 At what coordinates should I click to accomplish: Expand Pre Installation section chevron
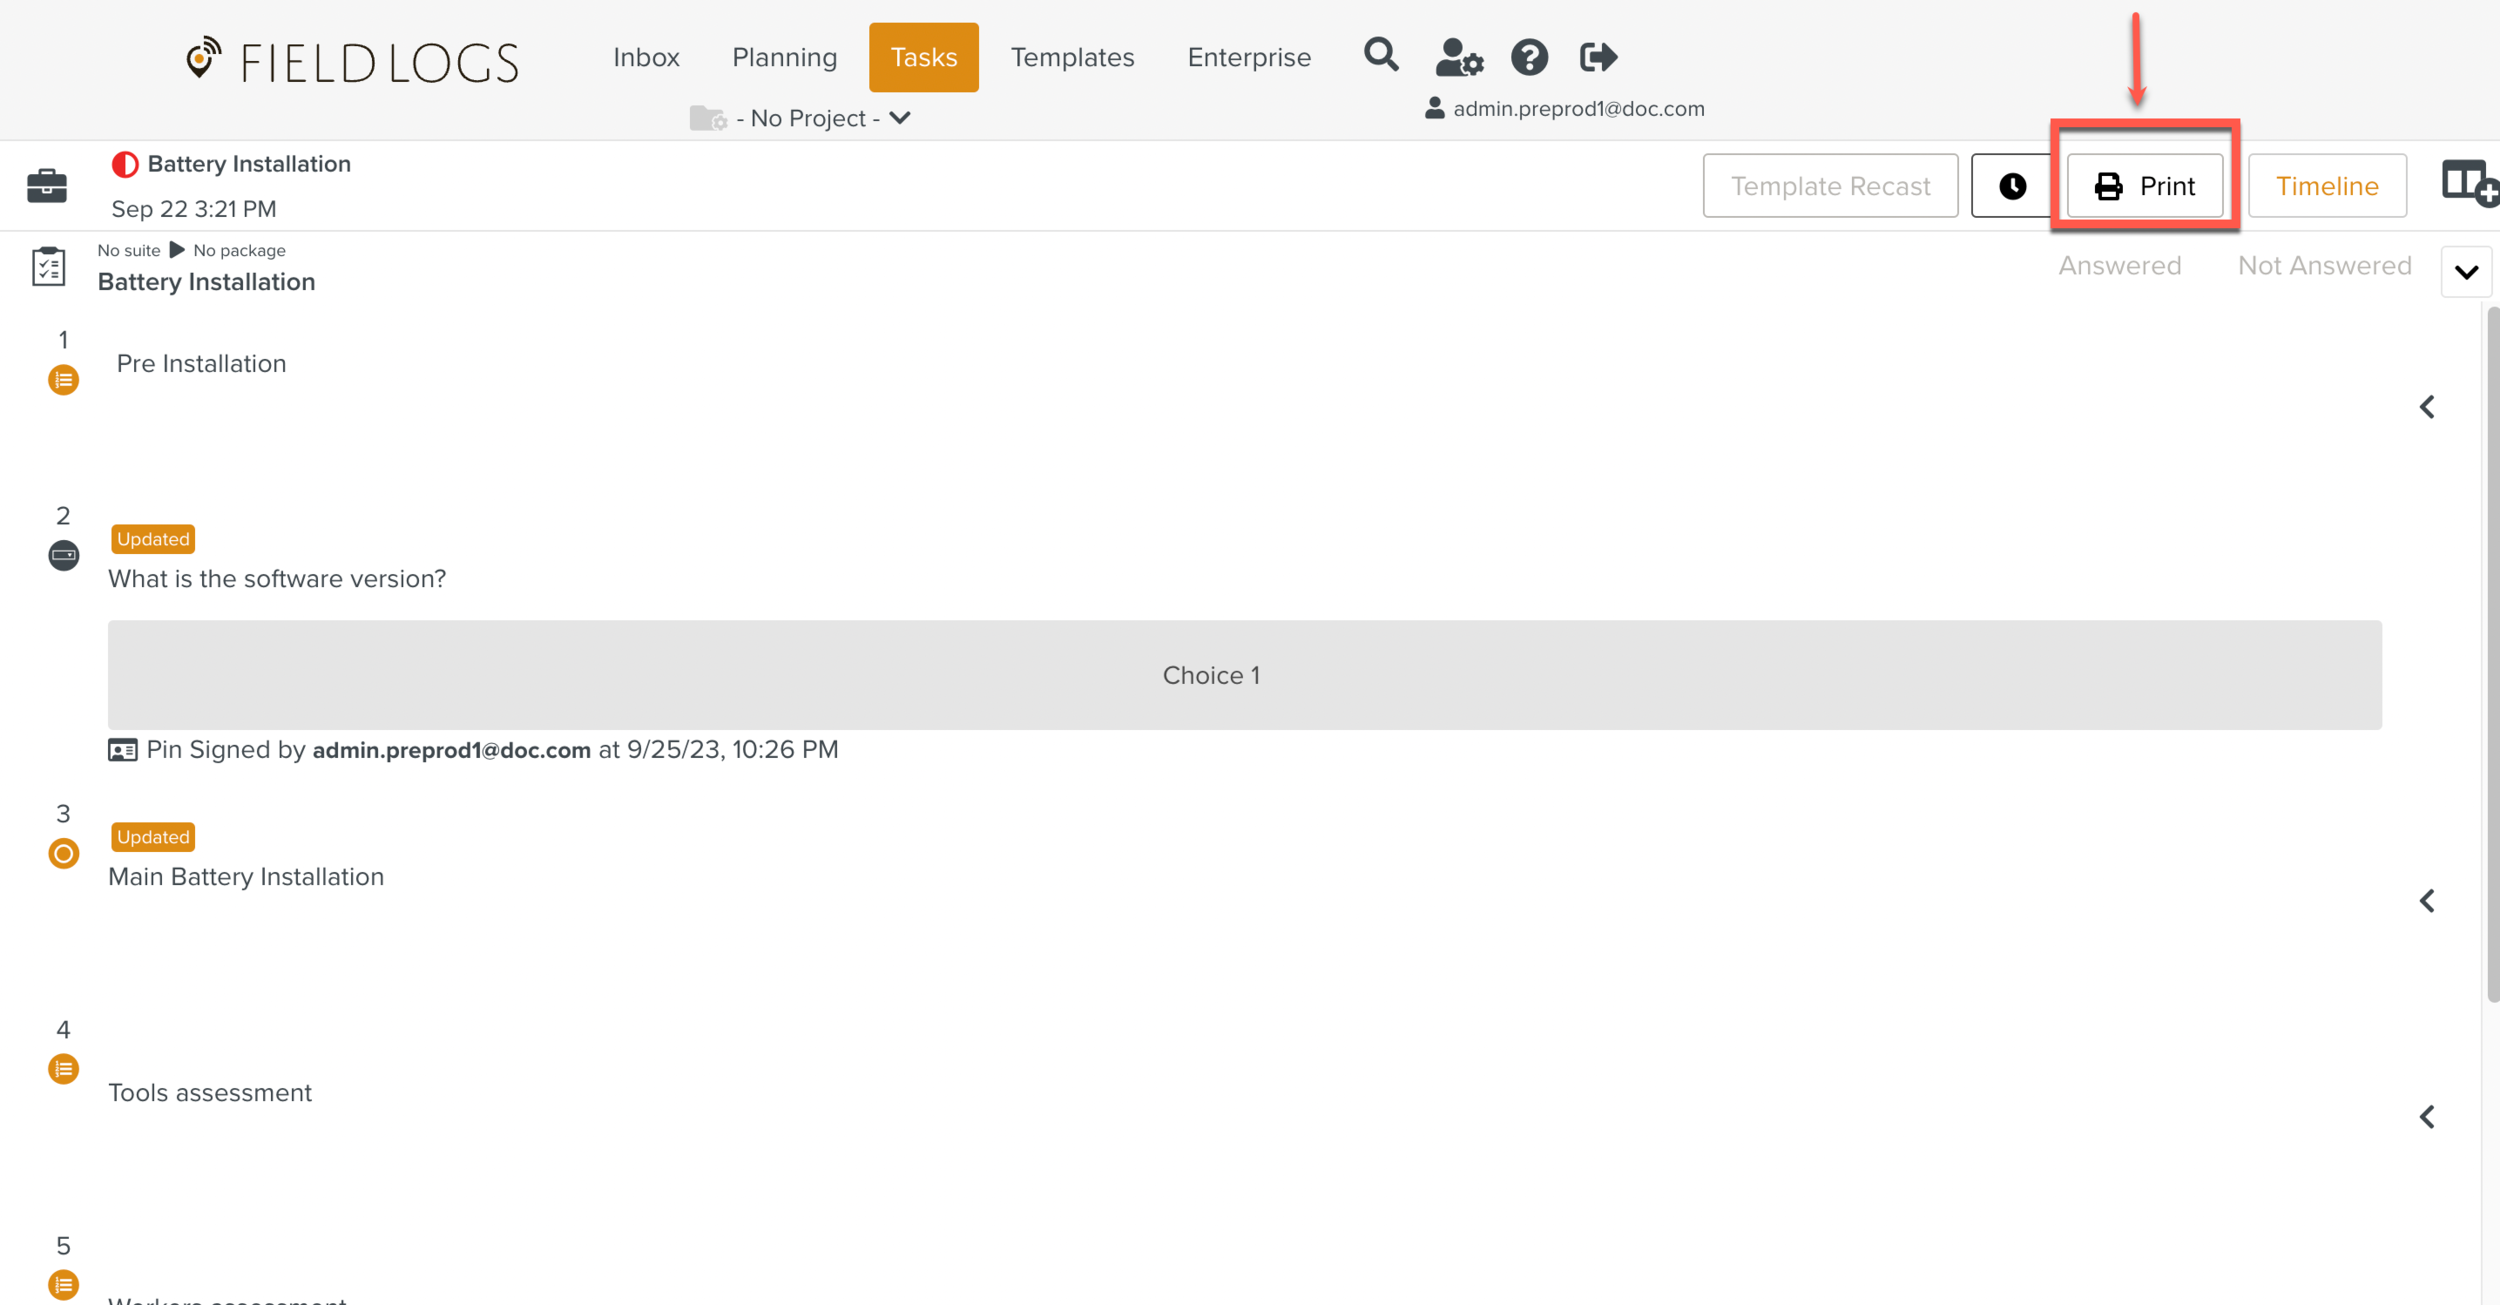coord(2427,407)
